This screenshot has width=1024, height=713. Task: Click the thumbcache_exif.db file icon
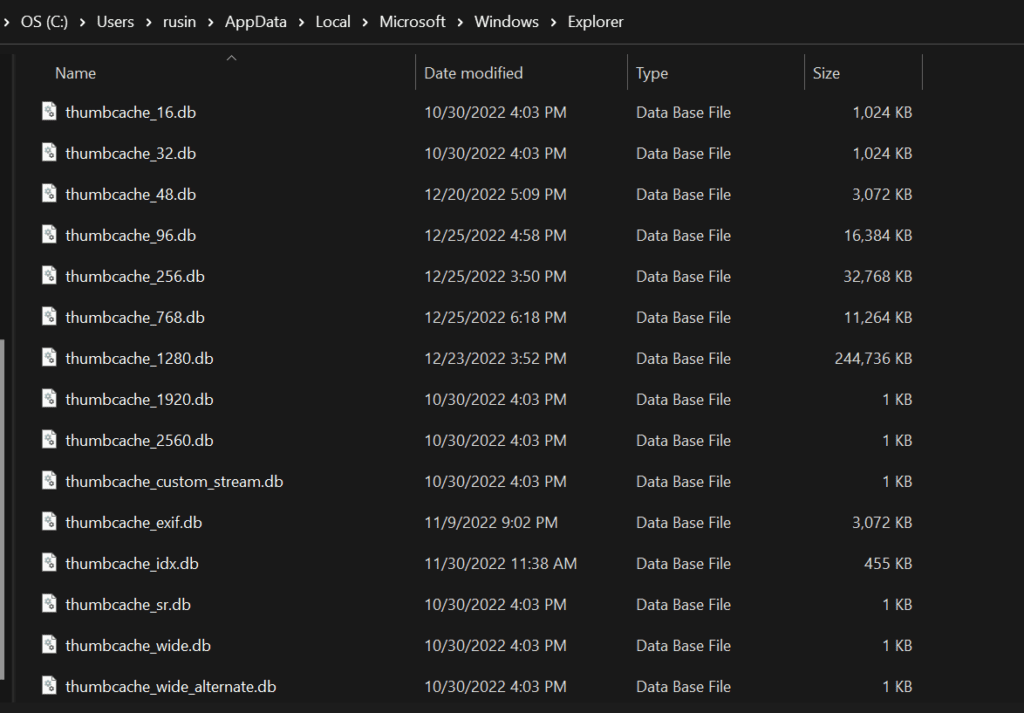coord(50,522)
